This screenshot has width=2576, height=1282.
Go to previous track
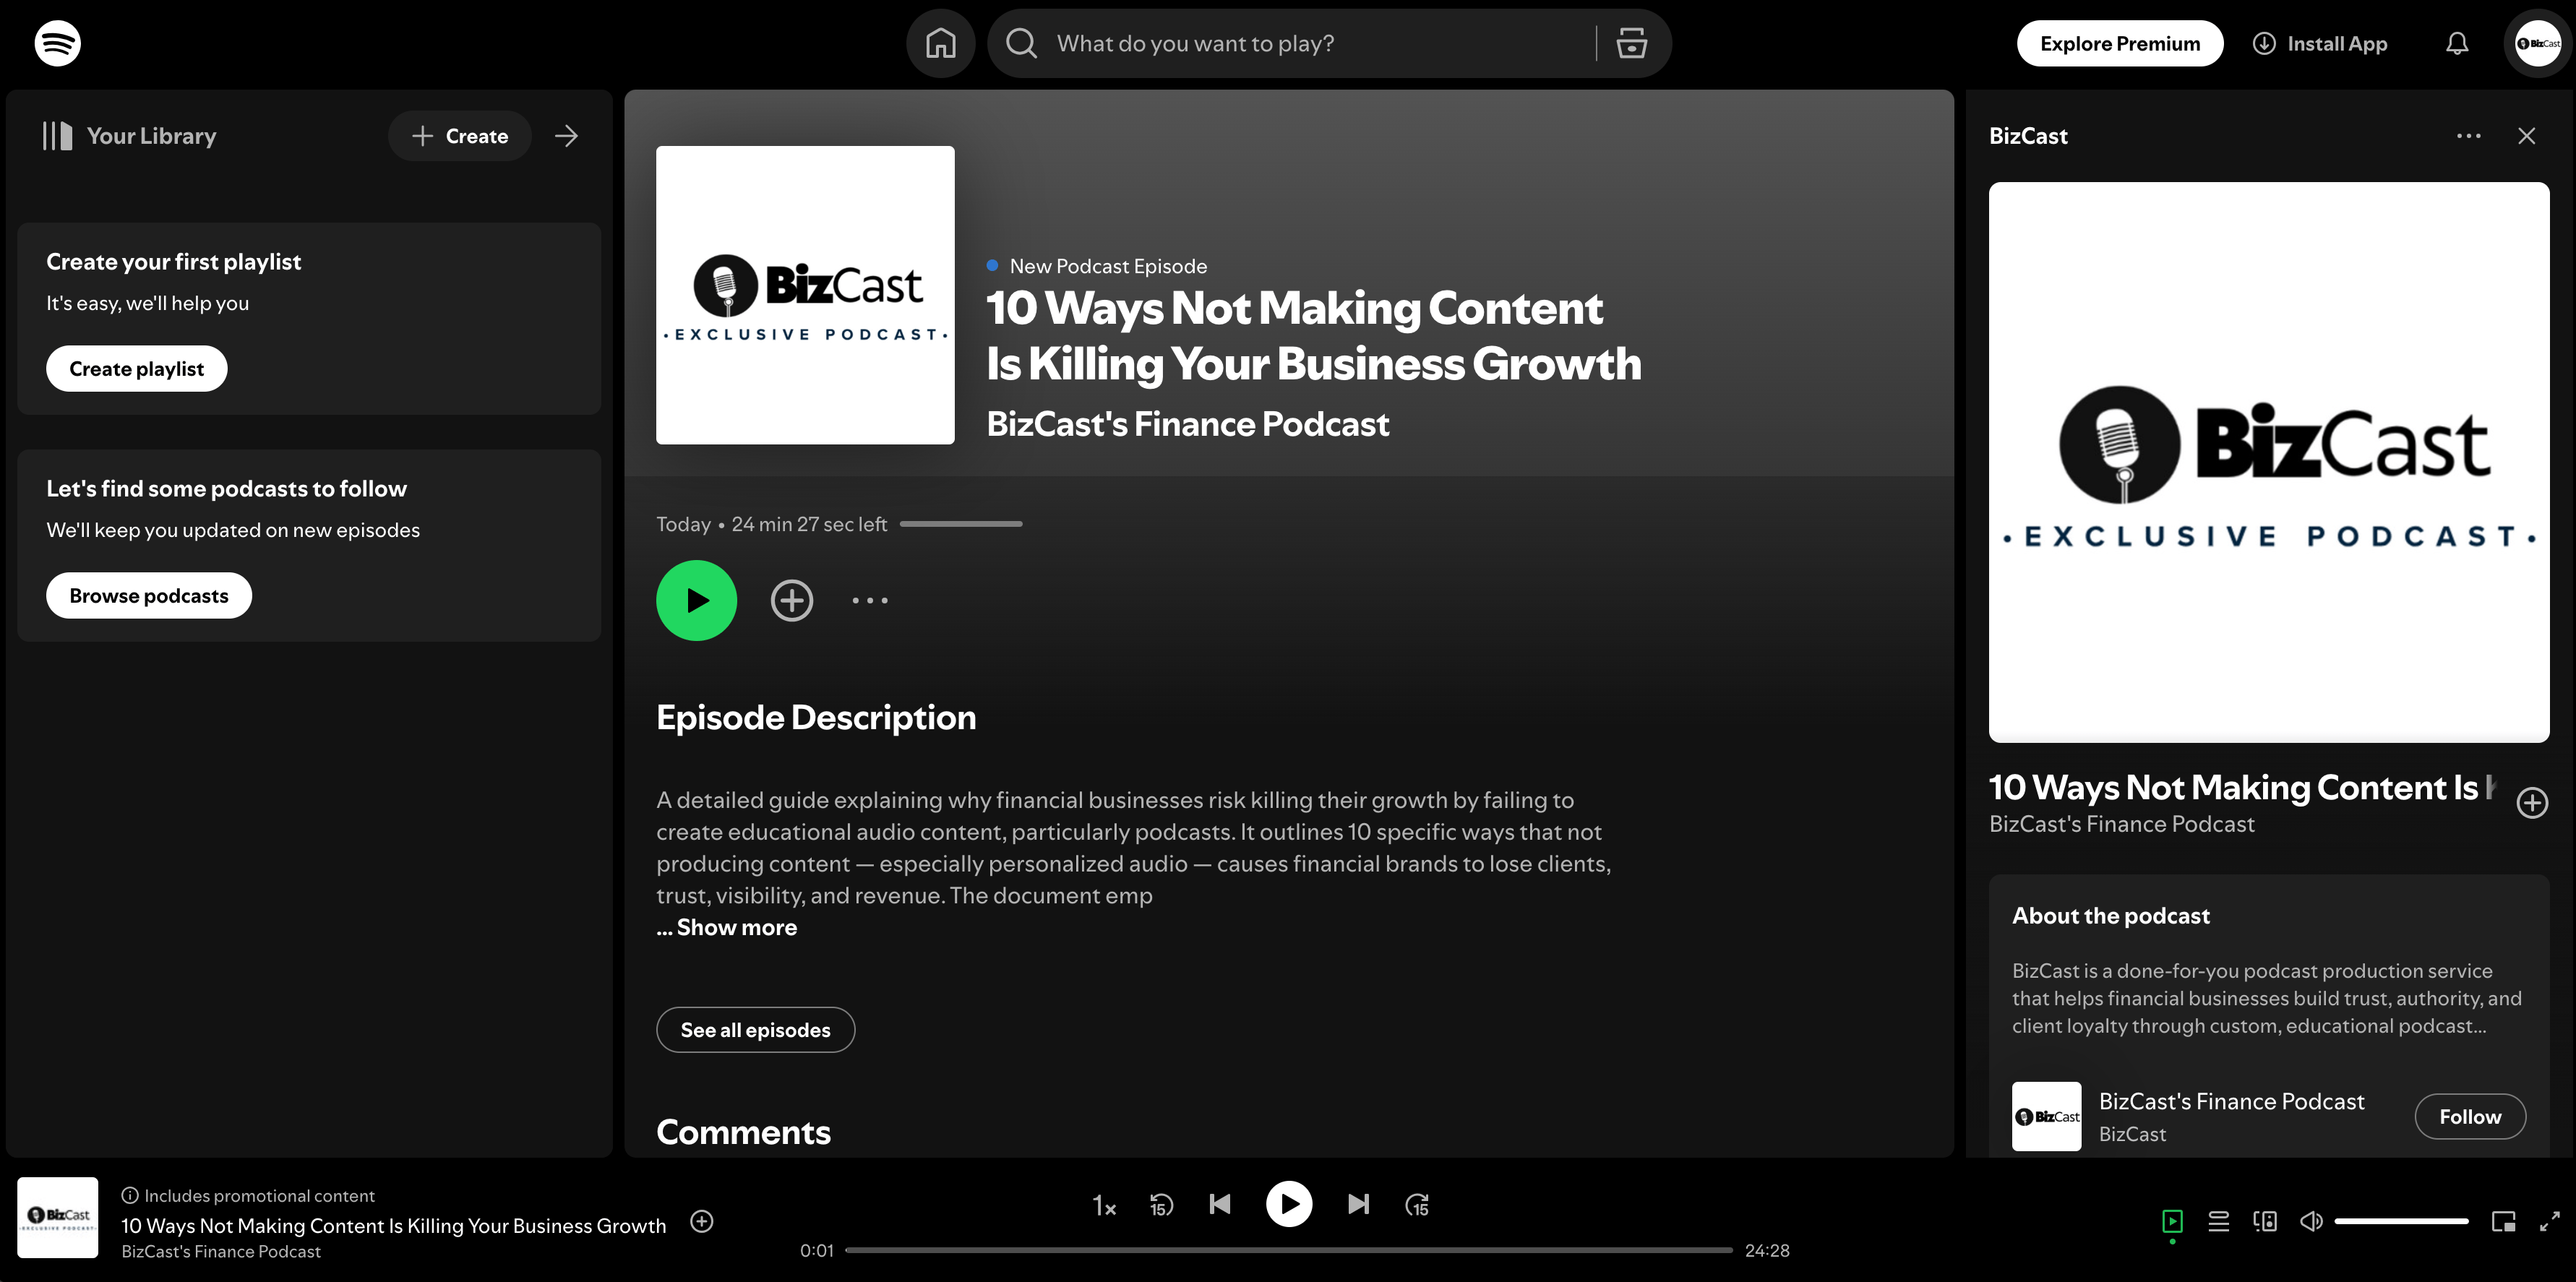click(1219, 1204)
